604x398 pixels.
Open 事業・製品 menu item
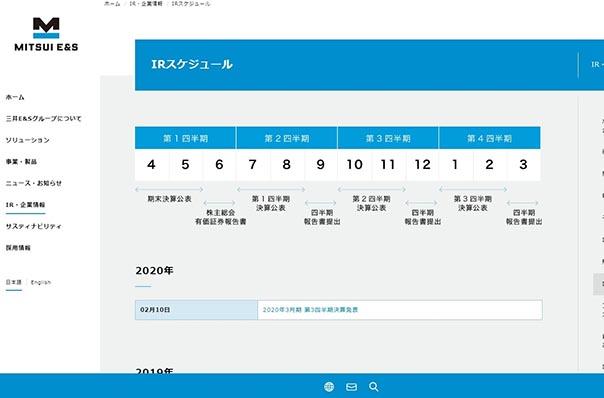[21, 162]
